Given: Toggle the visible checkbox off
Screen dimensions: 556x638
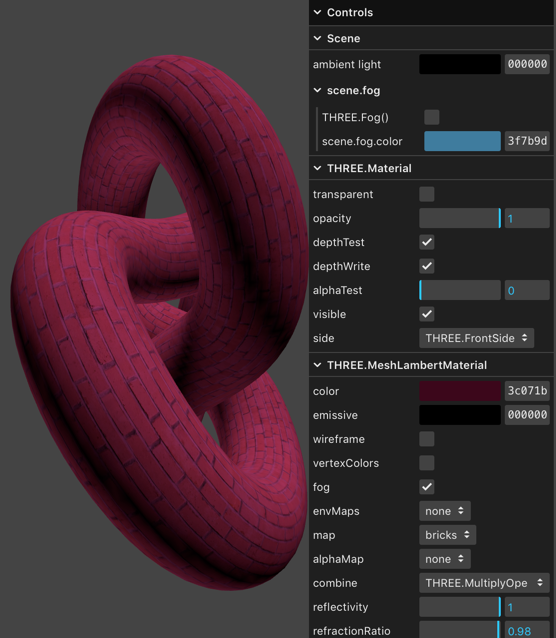Looking at the screenshot, I should tap(427, 314).
